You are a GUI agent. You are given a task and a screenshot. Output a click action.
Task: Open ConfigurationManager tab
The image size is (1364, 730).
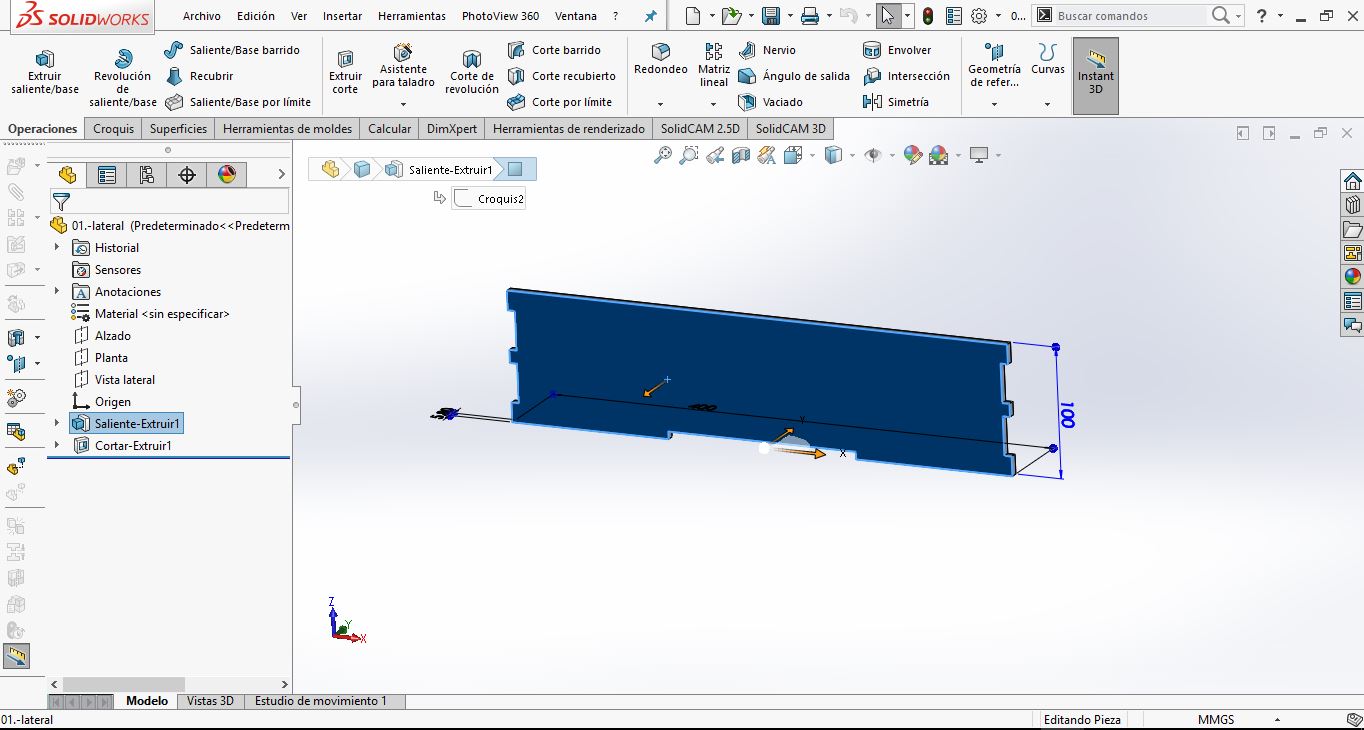pyautogui.click(x=147, y=175)
